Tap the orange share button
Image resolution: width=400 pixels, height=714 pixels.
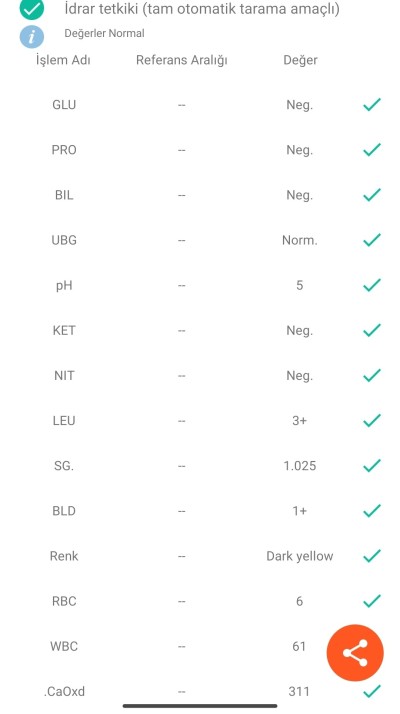355,653
